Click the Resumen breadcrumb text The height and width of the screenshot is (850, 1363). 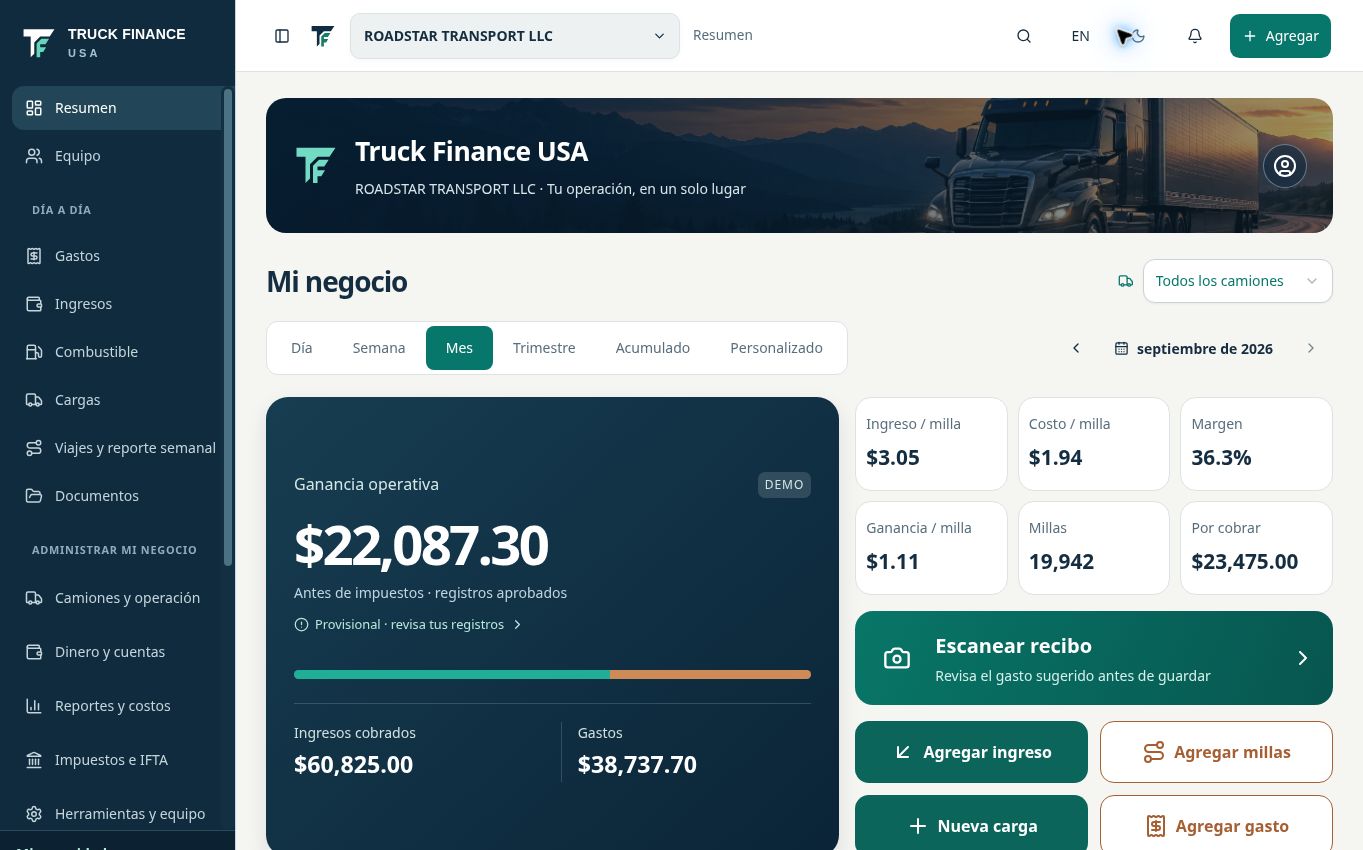(723, 35)
